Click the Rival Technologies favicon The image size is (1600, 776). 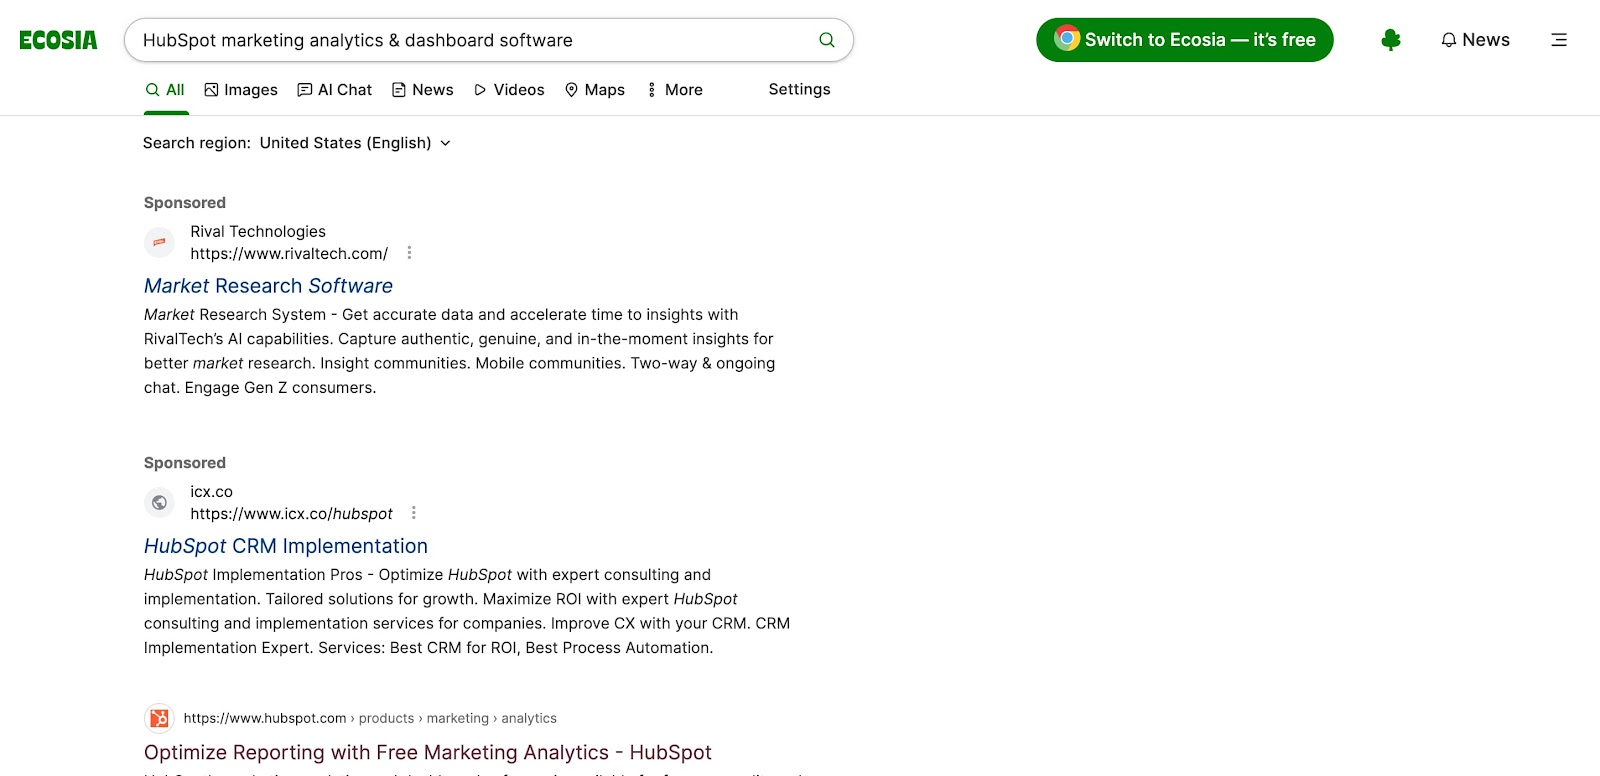coord(159,243)
